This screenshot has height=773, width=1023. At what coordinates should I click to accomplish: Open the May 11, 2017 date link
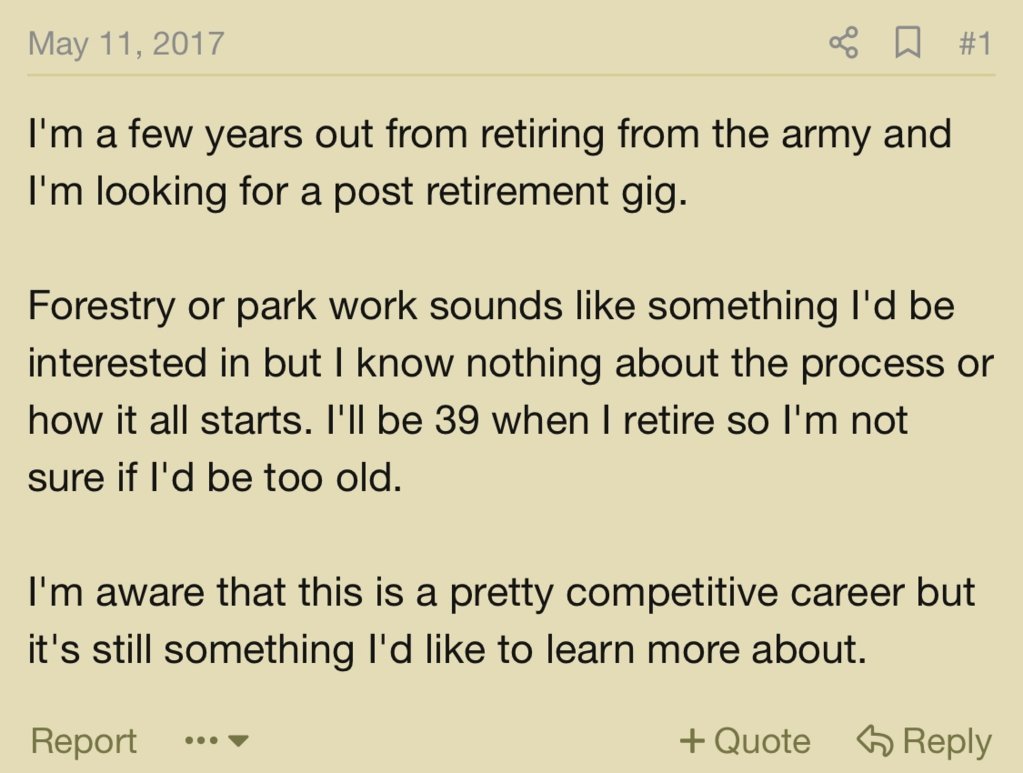coord(127,44)
